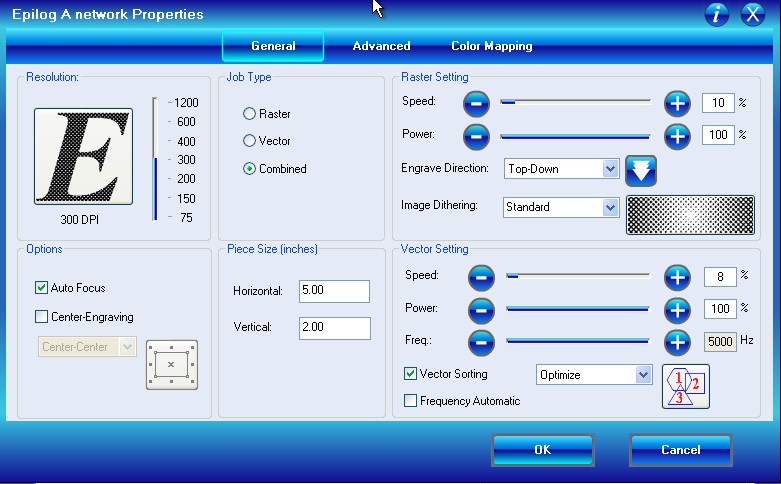The height and width of the screenshot is (484, 781).
Task: Switch to the General tab
Action: coord(273,46)
